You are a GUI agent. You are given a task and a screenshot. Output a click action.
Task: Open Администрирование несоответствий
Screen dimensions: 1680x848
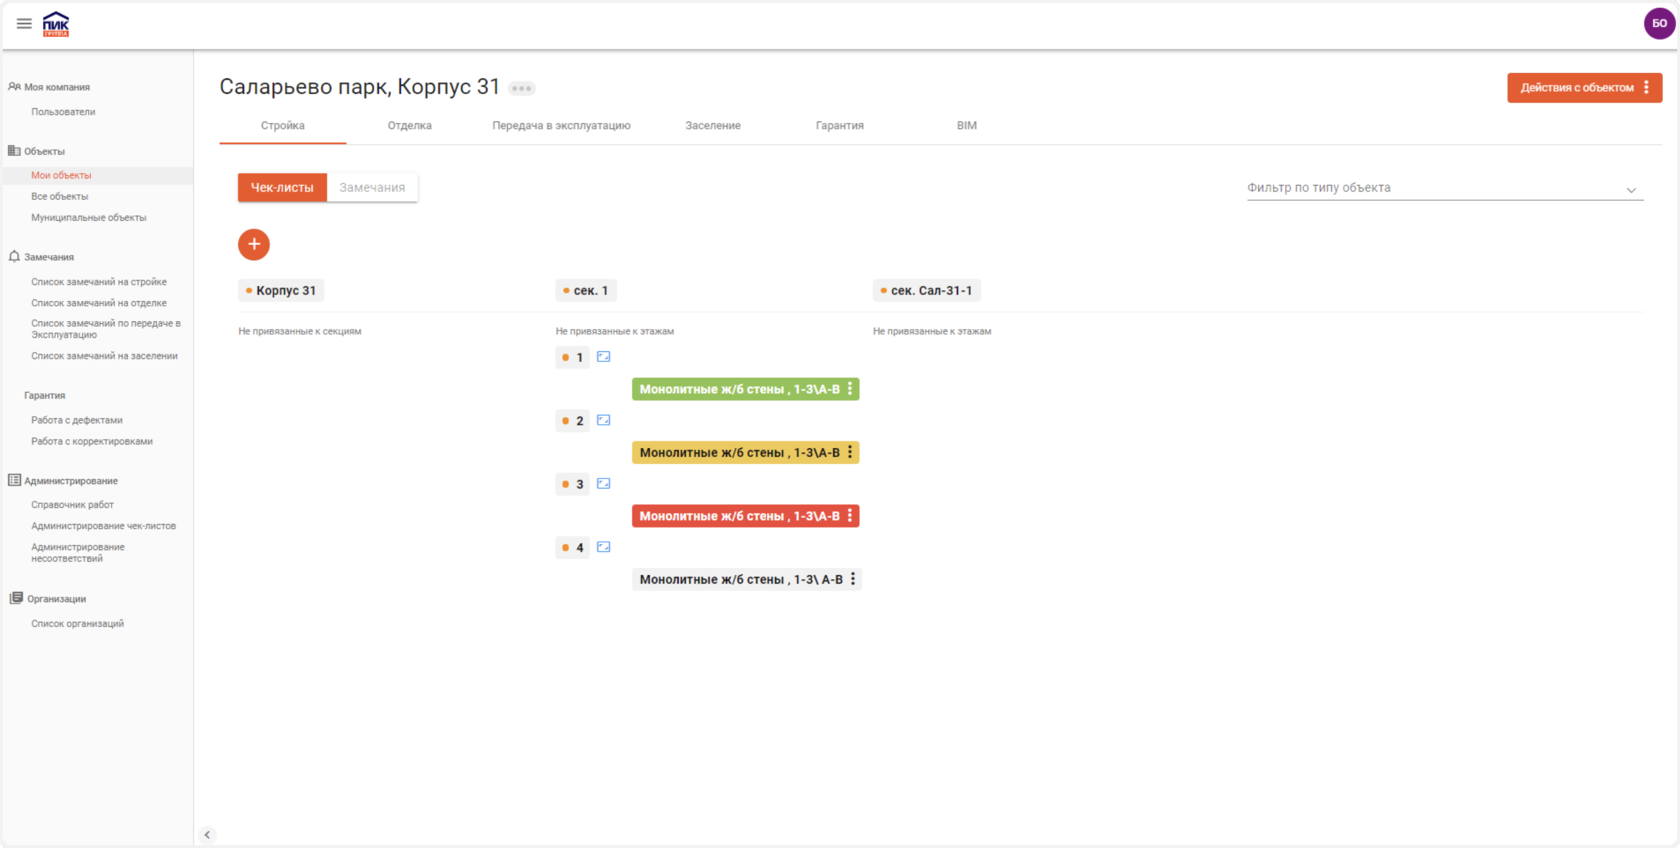coord(78,553)
